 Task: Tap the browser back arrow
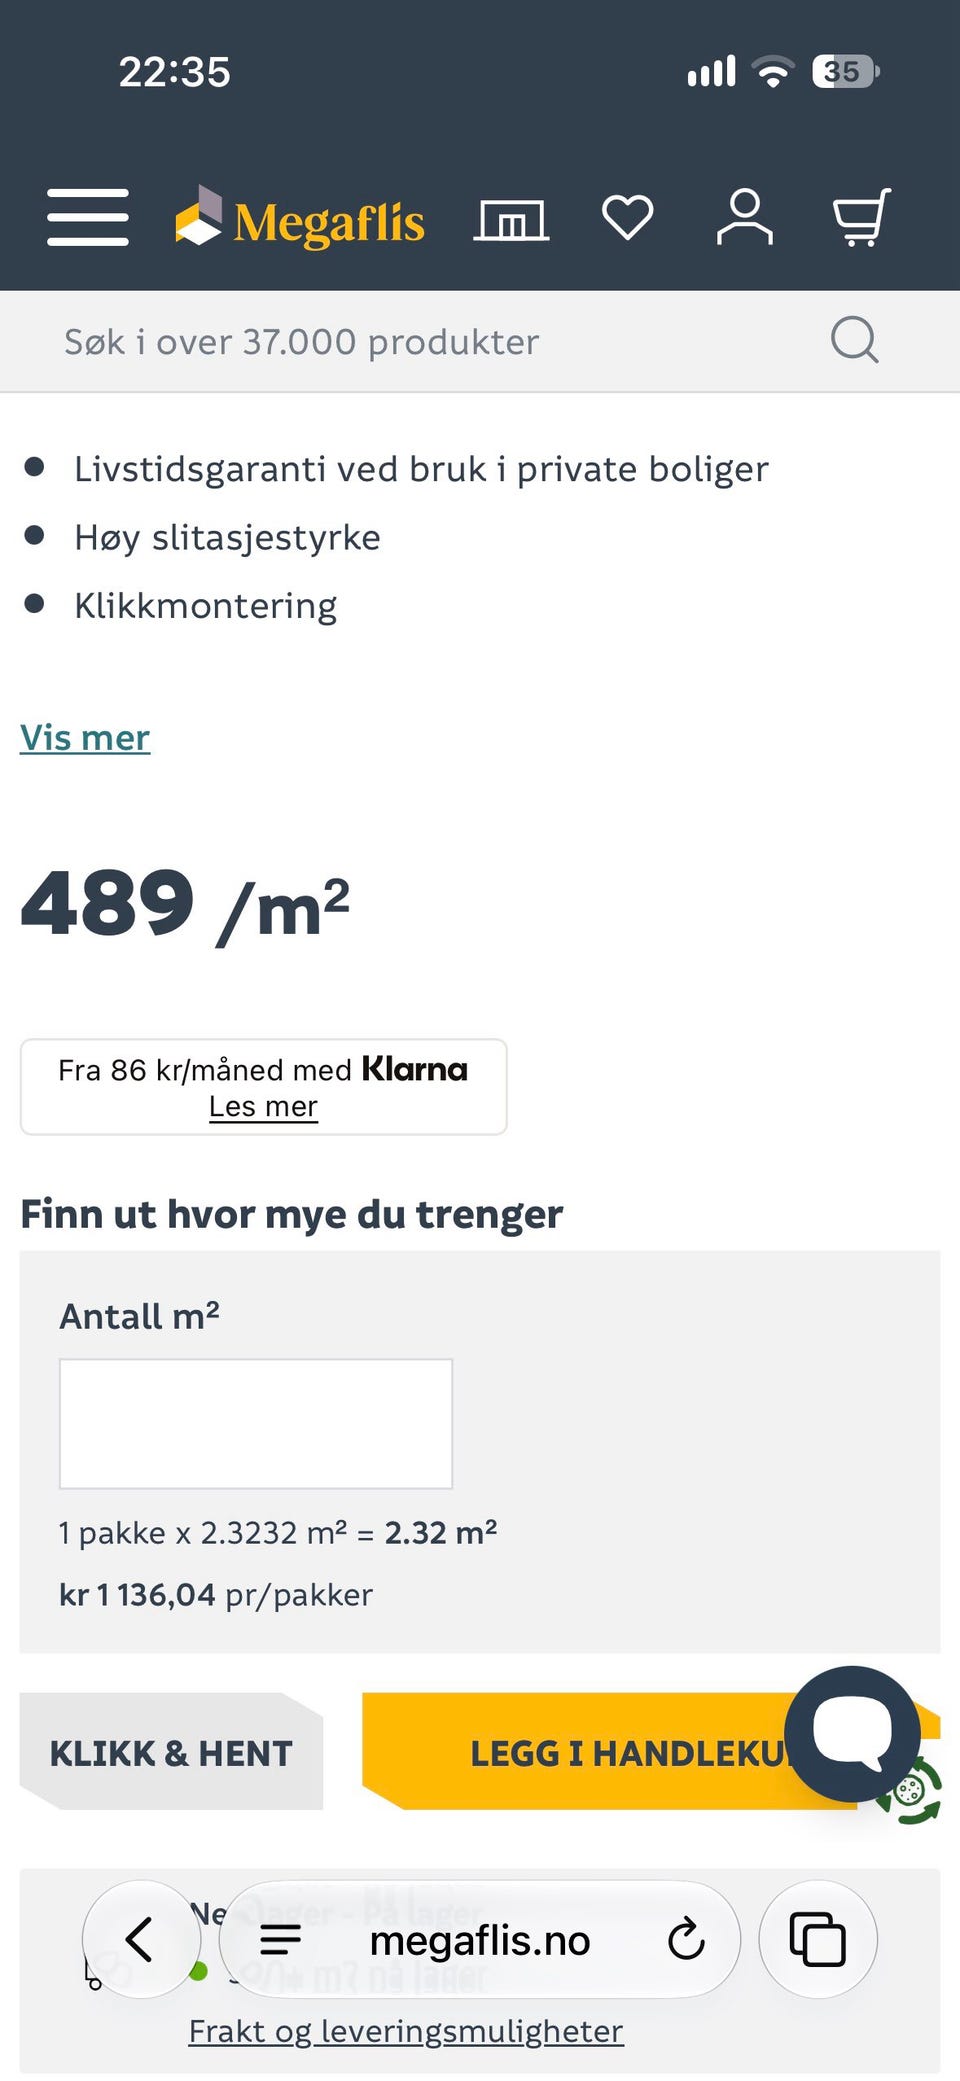(140, 1939)
